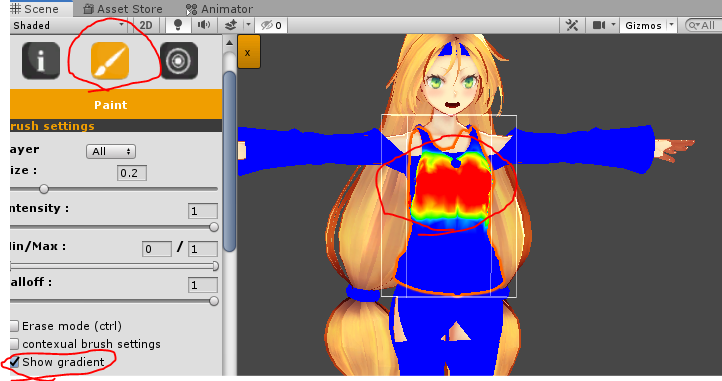Focus the scene search field

click(703, 25)
